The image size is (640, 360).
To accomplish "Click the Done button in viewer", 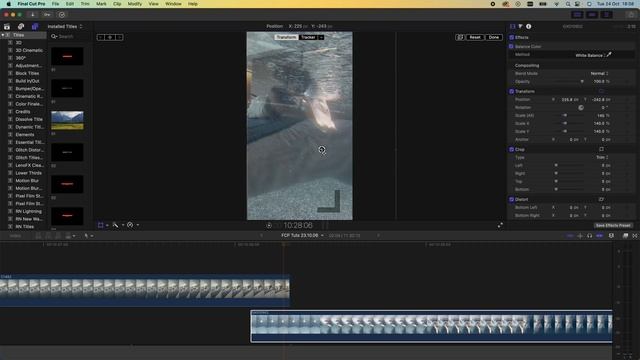I will coord(494,37).
